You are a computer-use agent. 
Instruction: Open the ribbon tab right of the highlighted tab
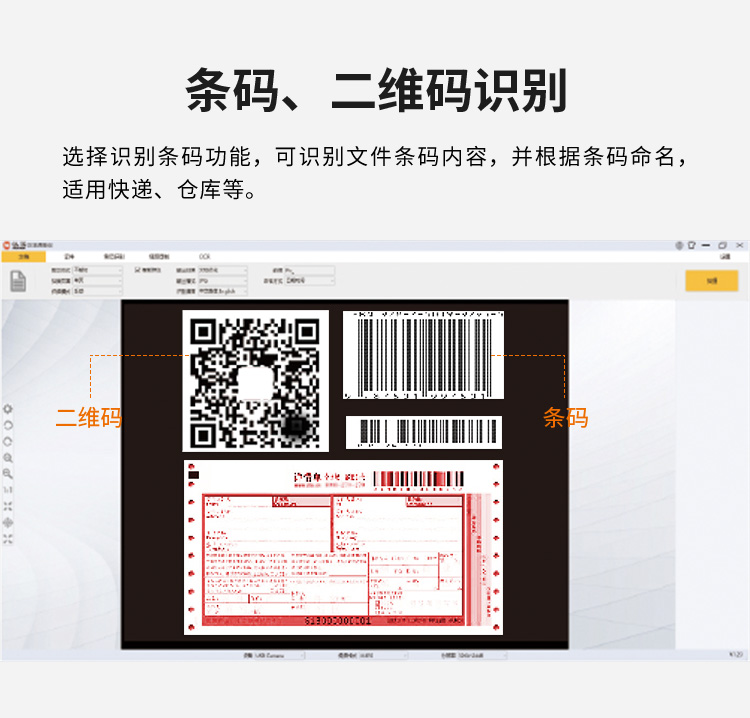click(69, 257)
